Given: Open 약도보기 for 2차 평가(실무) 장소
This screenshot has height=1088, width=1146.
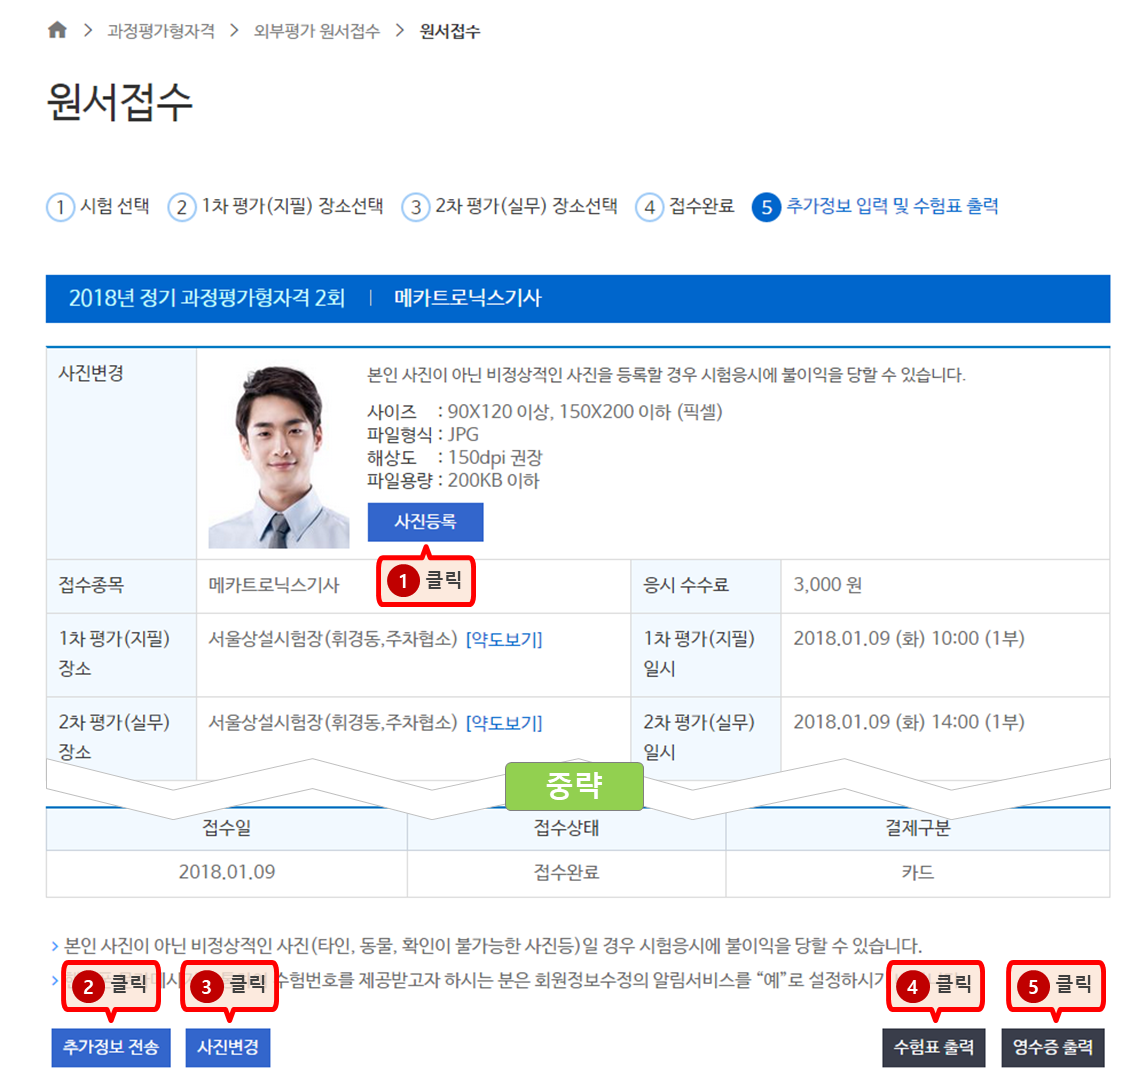Looking at the screenshot, I should 504,723.
